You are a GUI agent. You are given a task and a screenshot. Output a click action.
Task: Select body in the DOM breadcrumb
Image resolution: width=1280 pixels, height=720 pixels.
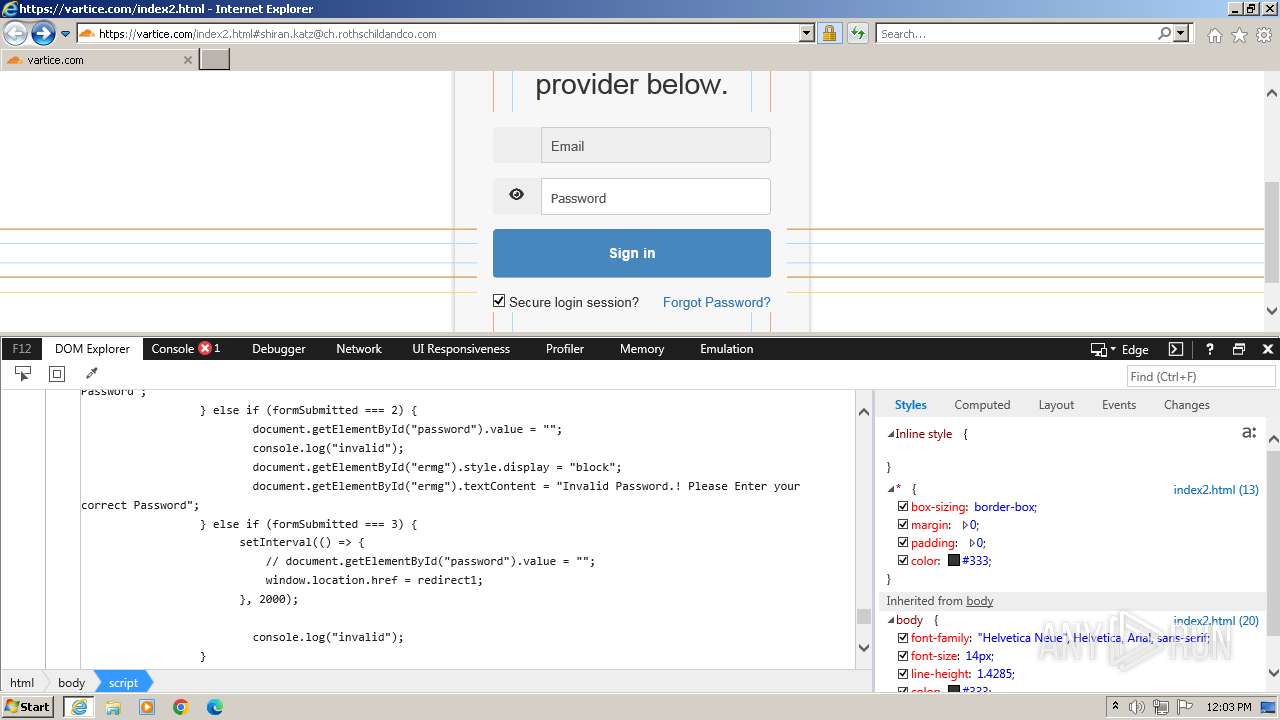pyautogui.click(x=71, y=683)
